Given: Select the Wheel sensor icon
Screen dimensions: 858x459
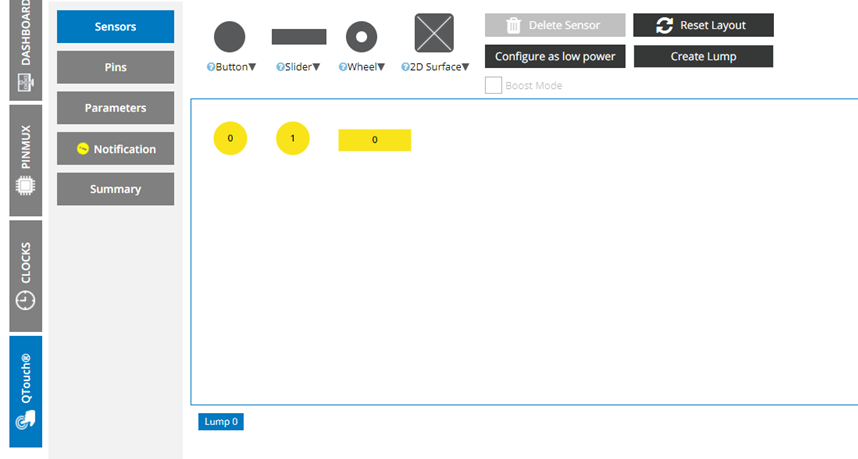Looking at the screenshot, I should point(361,37).
